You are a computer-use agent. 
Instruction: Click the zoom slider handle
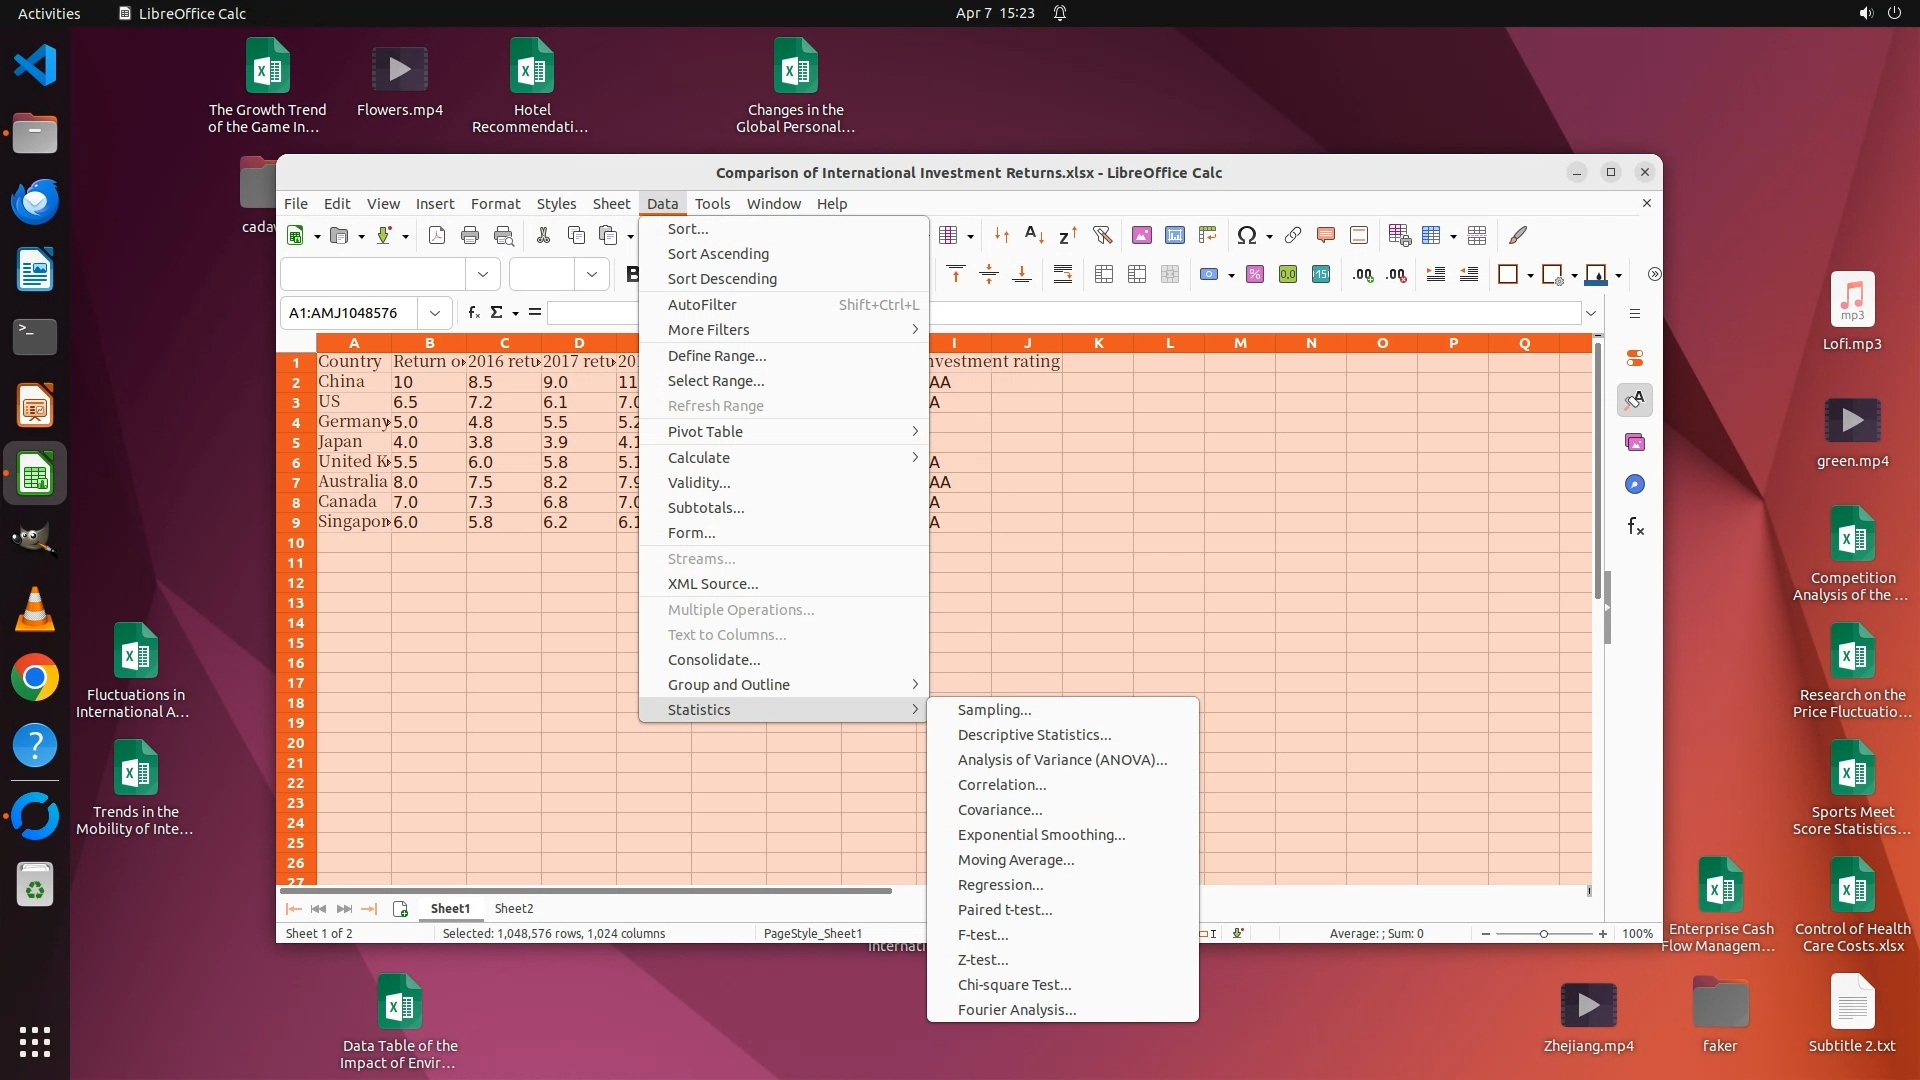pos(1544,934)
